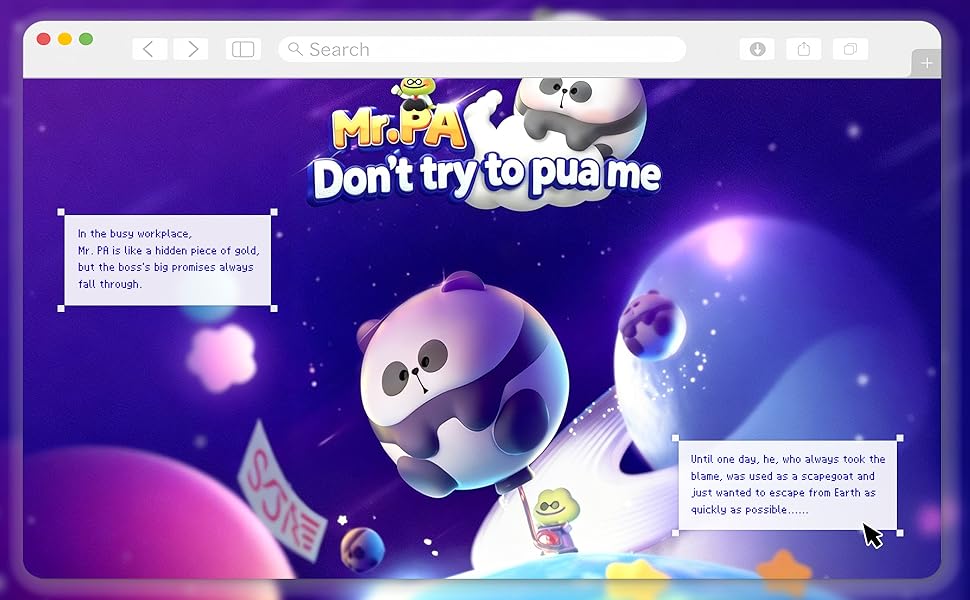Click the Search address field
970x600 pixels.
pos(482,49)
